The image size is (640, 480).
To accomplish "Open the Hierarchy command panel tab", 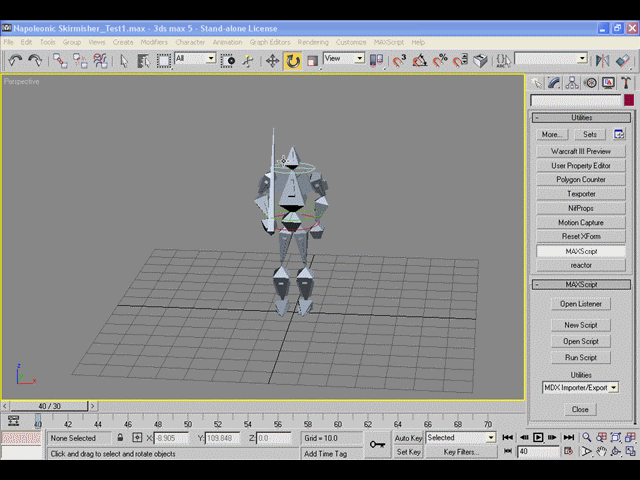I will (572, 83).
